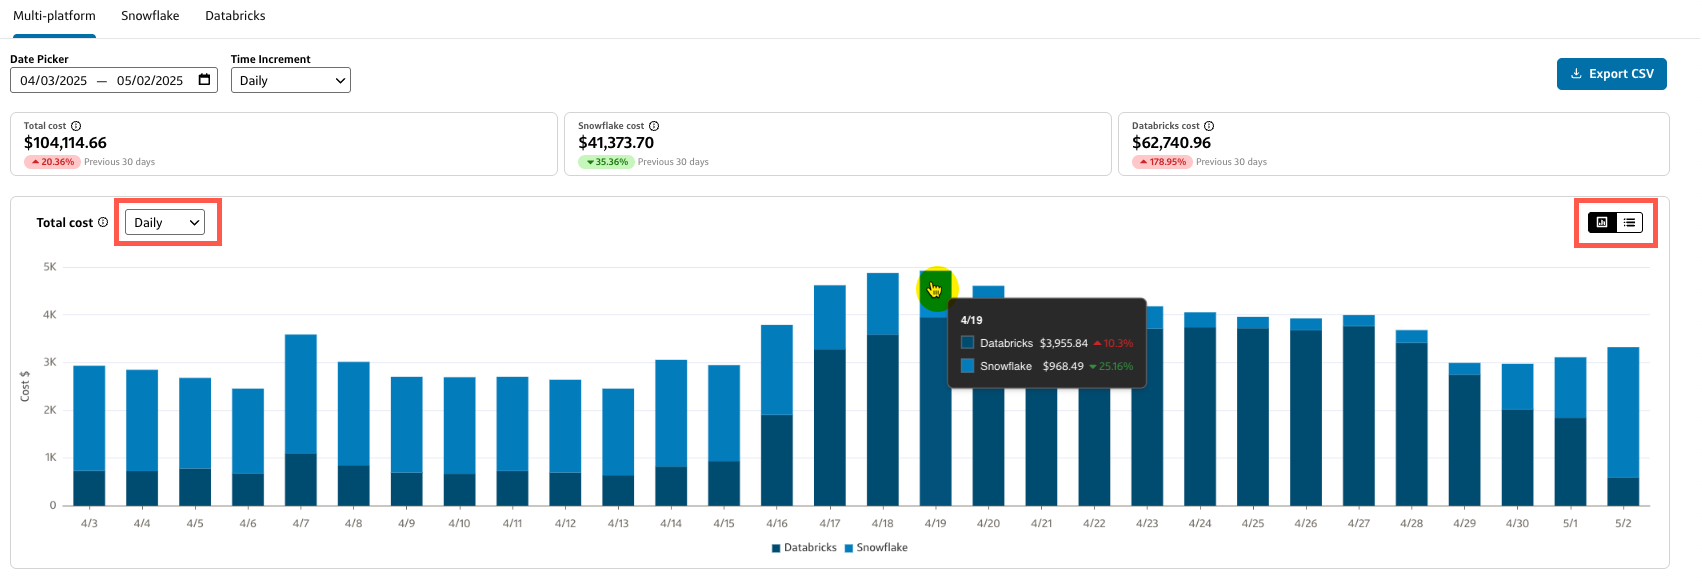The height and width of the screenshot is (584, 1702).
Task: Select the Snowflake segment of the 4/17 bar
Action: (830, 318)
